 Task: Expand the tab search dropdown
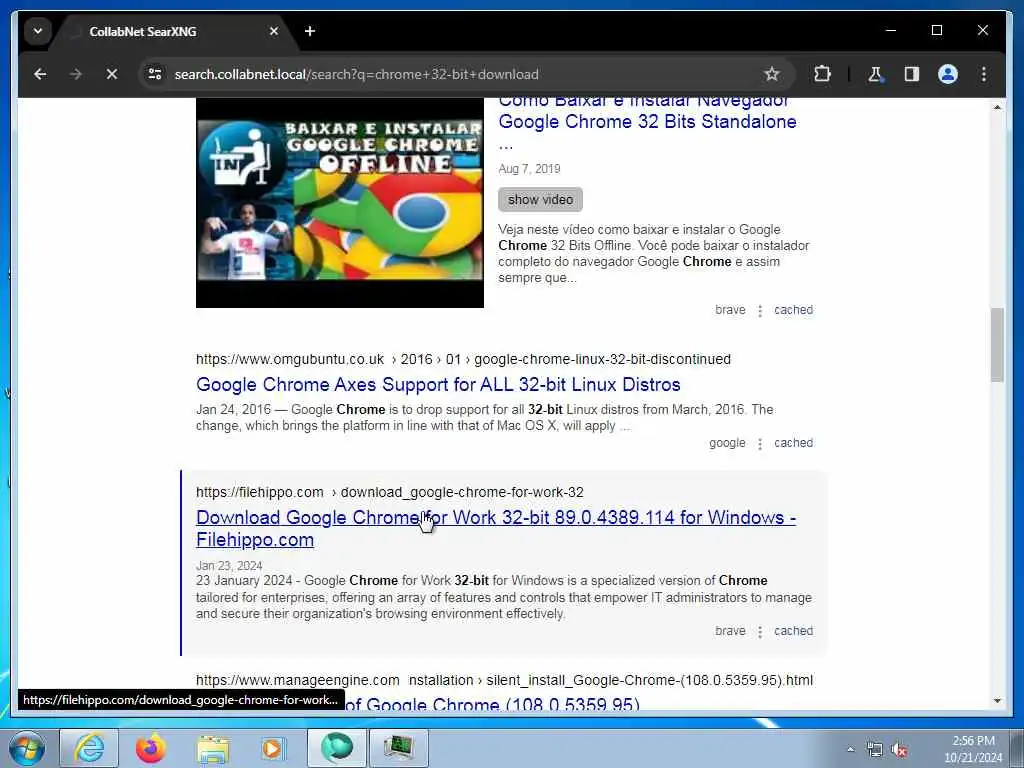(38, 31)
